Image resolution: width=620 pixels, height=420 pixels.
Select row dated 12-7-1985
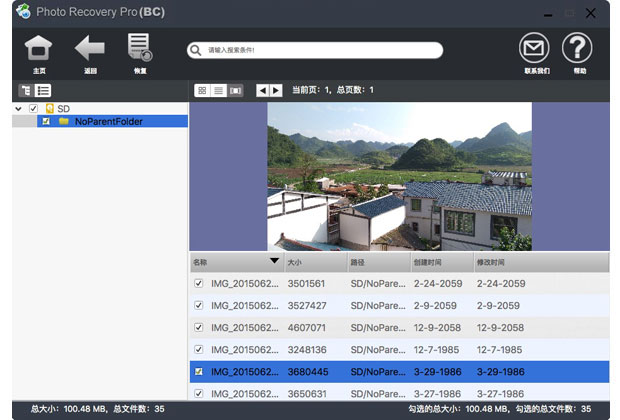pos(399,350)
